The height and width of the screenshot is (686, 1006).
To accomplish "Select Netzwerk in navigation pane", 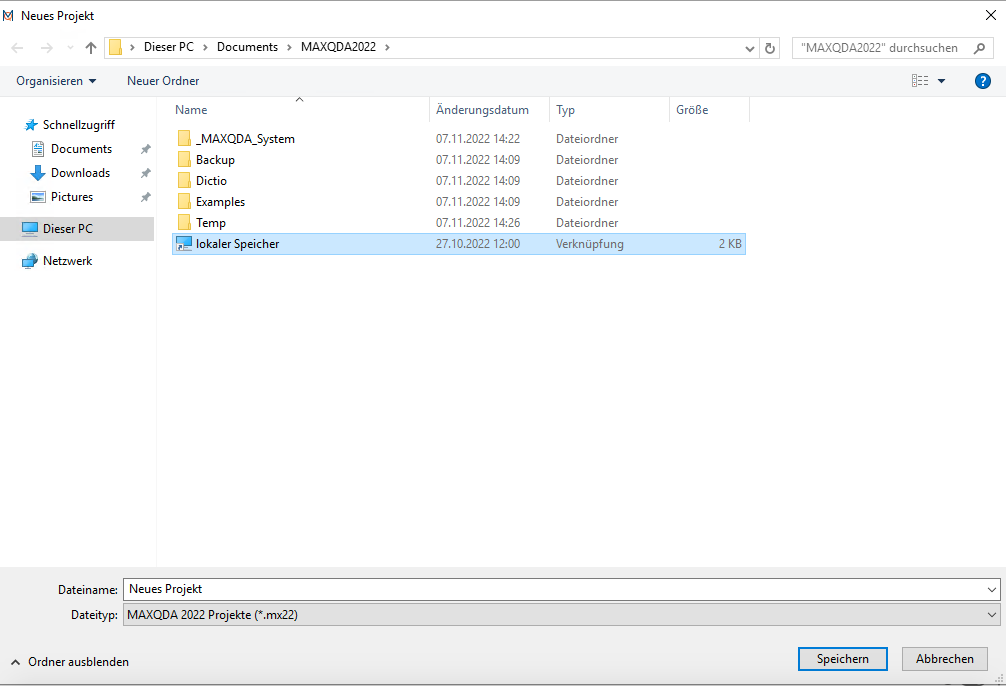I will [67, 261].
